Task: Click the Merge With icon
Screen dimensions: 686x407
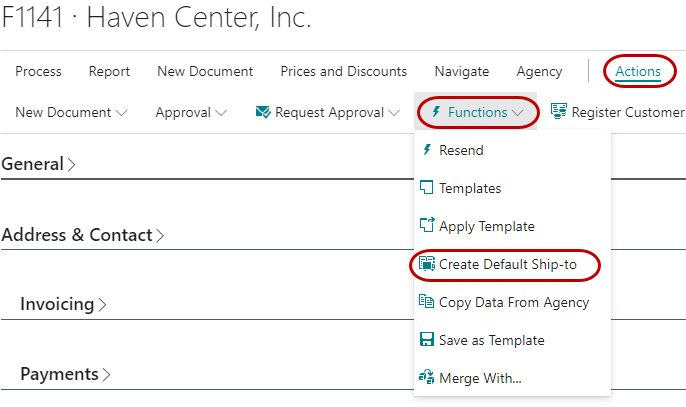Action: point(427,378)
